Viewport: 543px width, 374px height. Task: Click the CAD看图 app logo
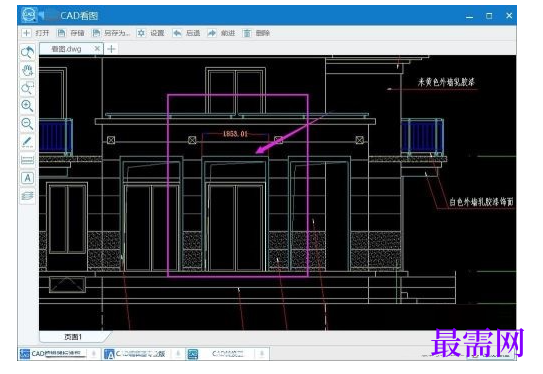coord(29,15)
